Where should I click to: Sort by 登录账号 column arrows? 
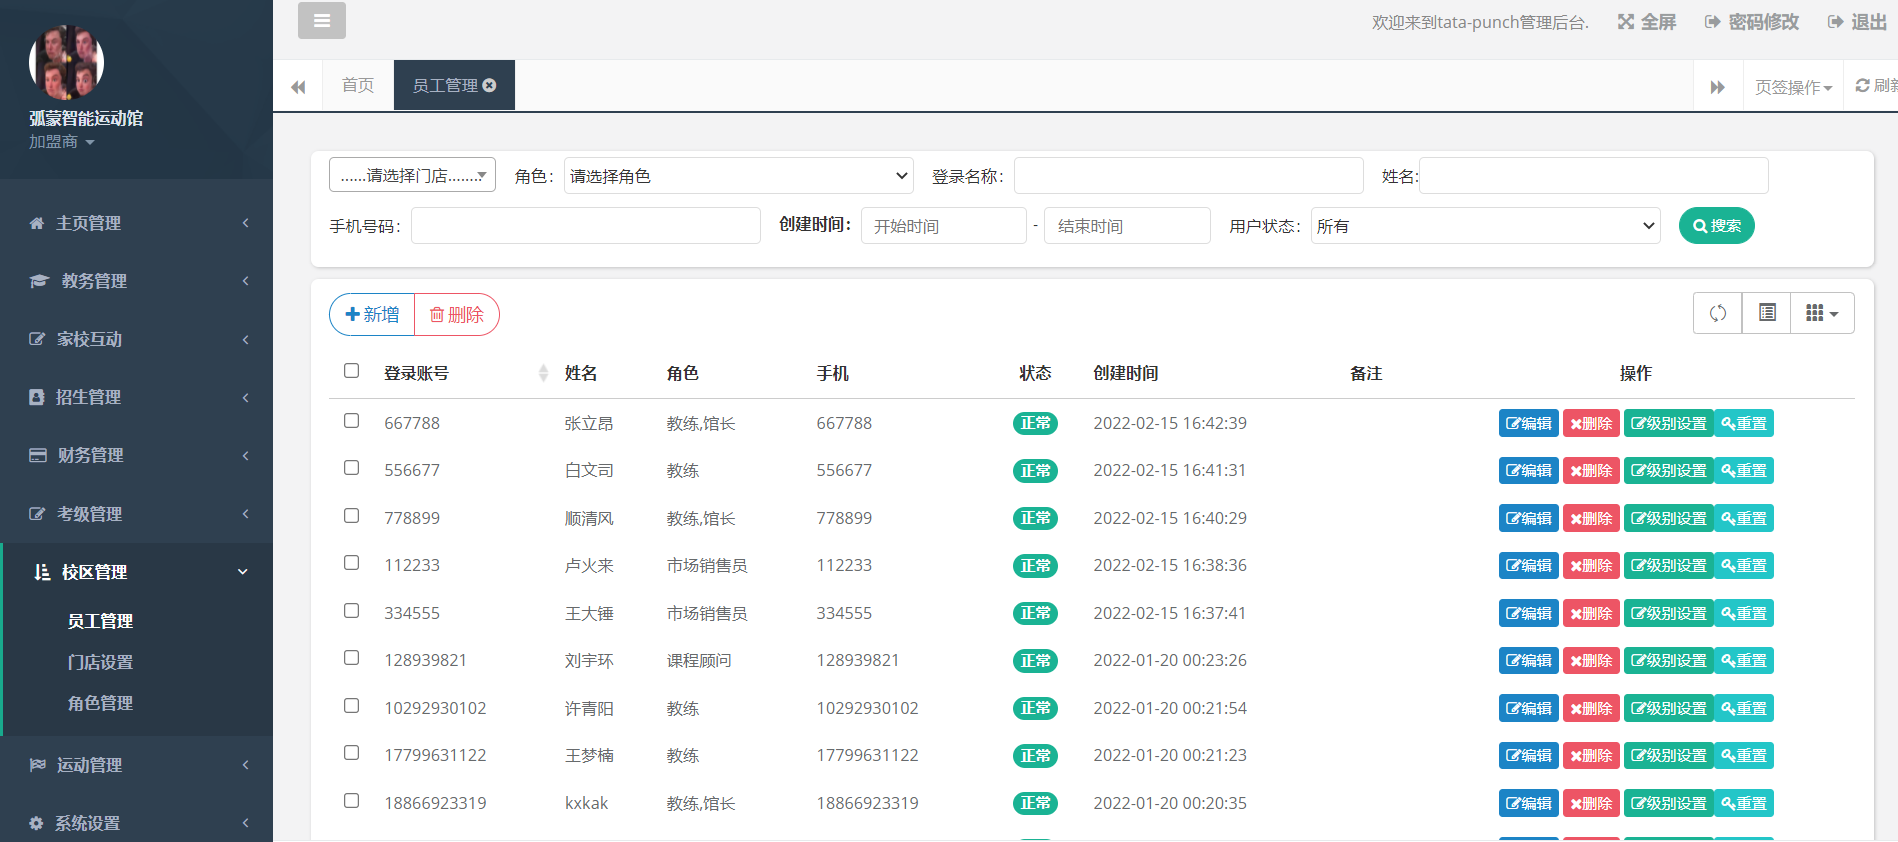(x=543, y=373)
